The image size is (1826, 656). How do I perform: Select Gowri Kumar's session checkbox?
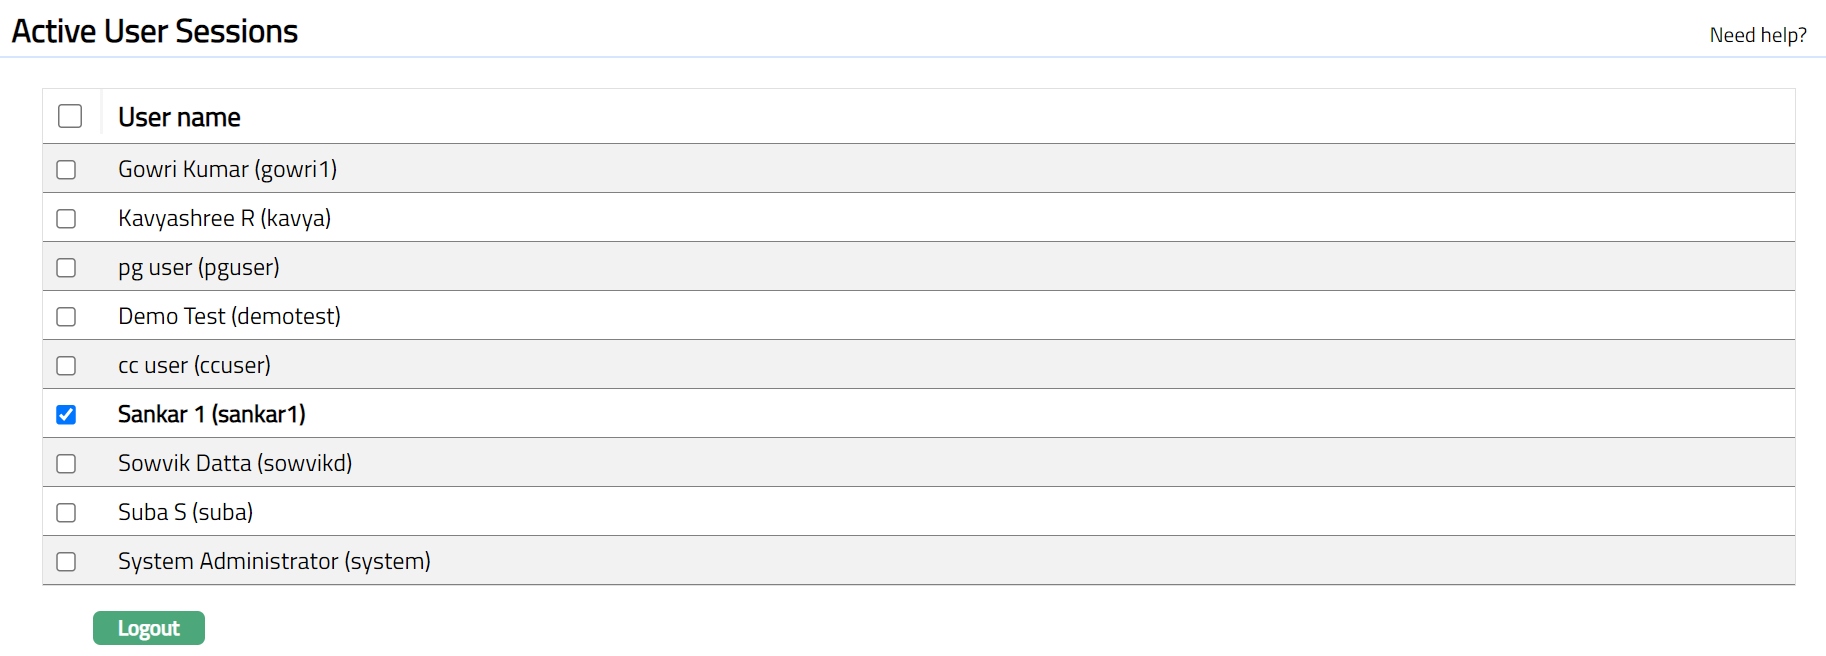pyautogui.click(x=66, y=170)
